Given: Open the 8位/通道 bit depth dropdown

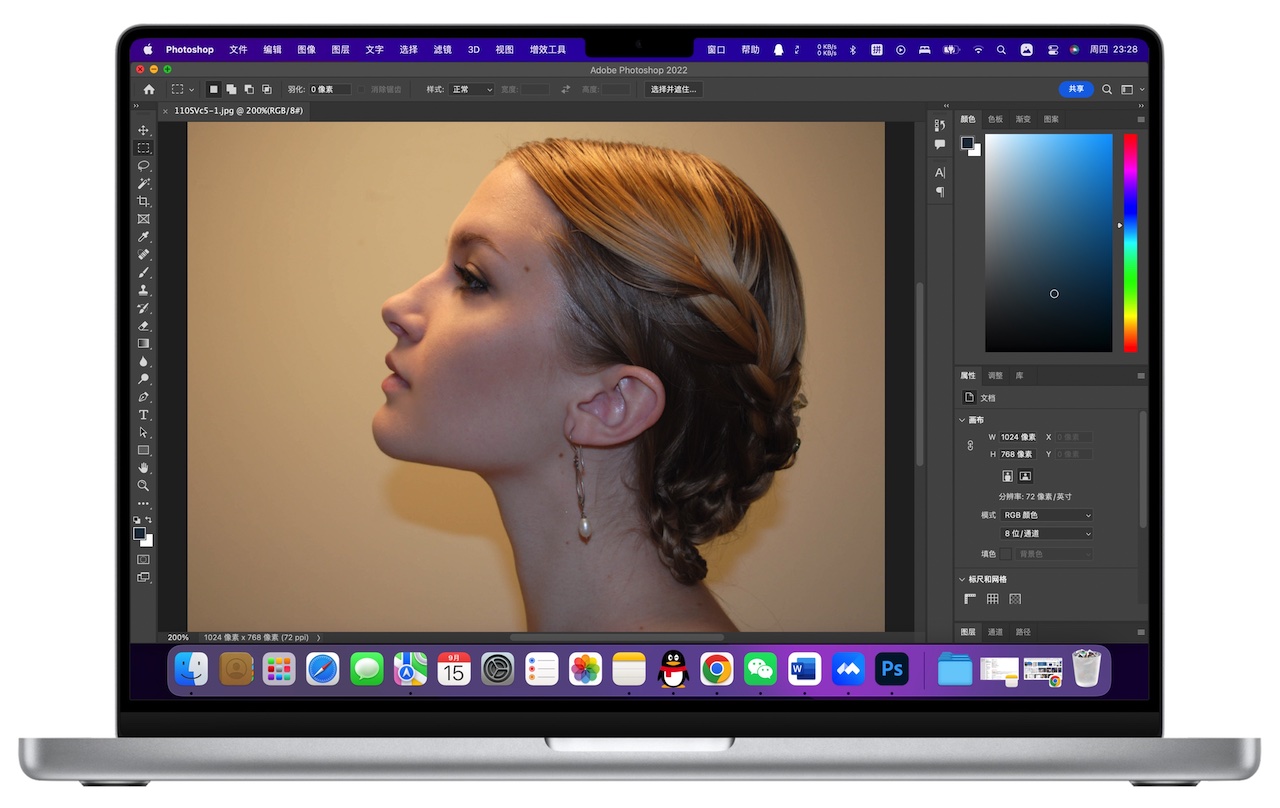Looking at the screenshot, I should 1046,533.
